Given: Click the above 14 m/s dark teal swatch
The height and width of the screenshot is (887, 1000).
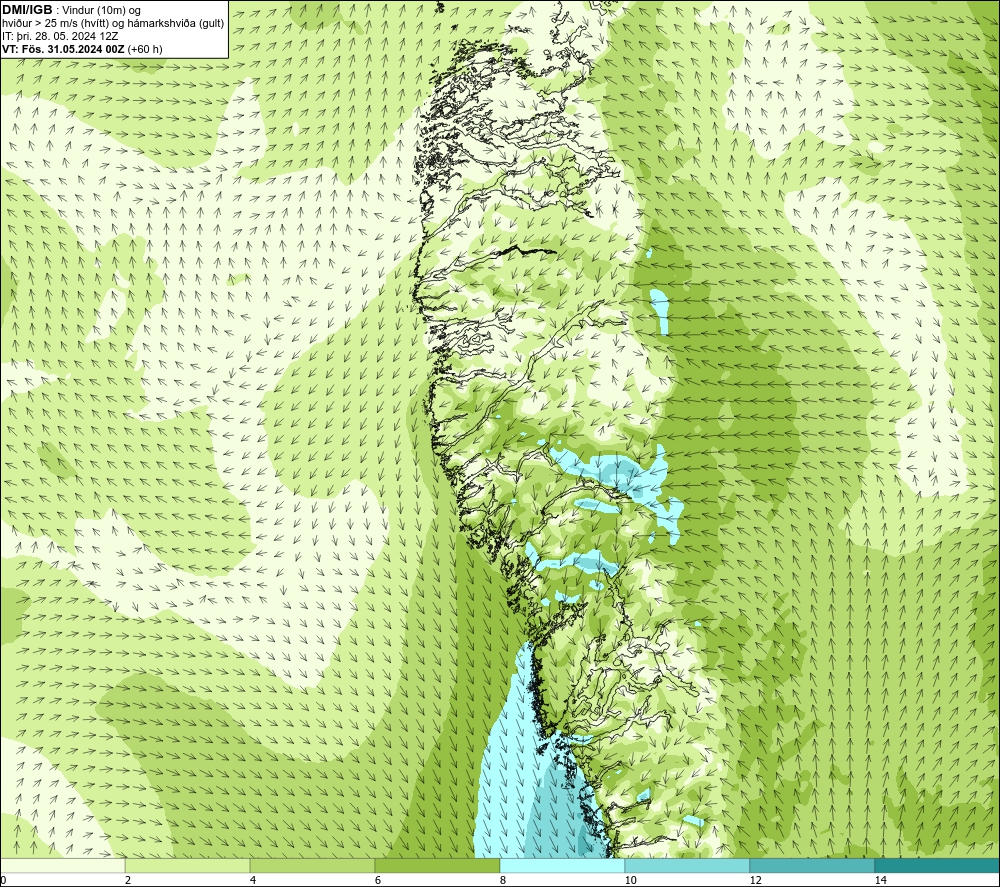Looking at the screenshot, I should pos(938,865).
